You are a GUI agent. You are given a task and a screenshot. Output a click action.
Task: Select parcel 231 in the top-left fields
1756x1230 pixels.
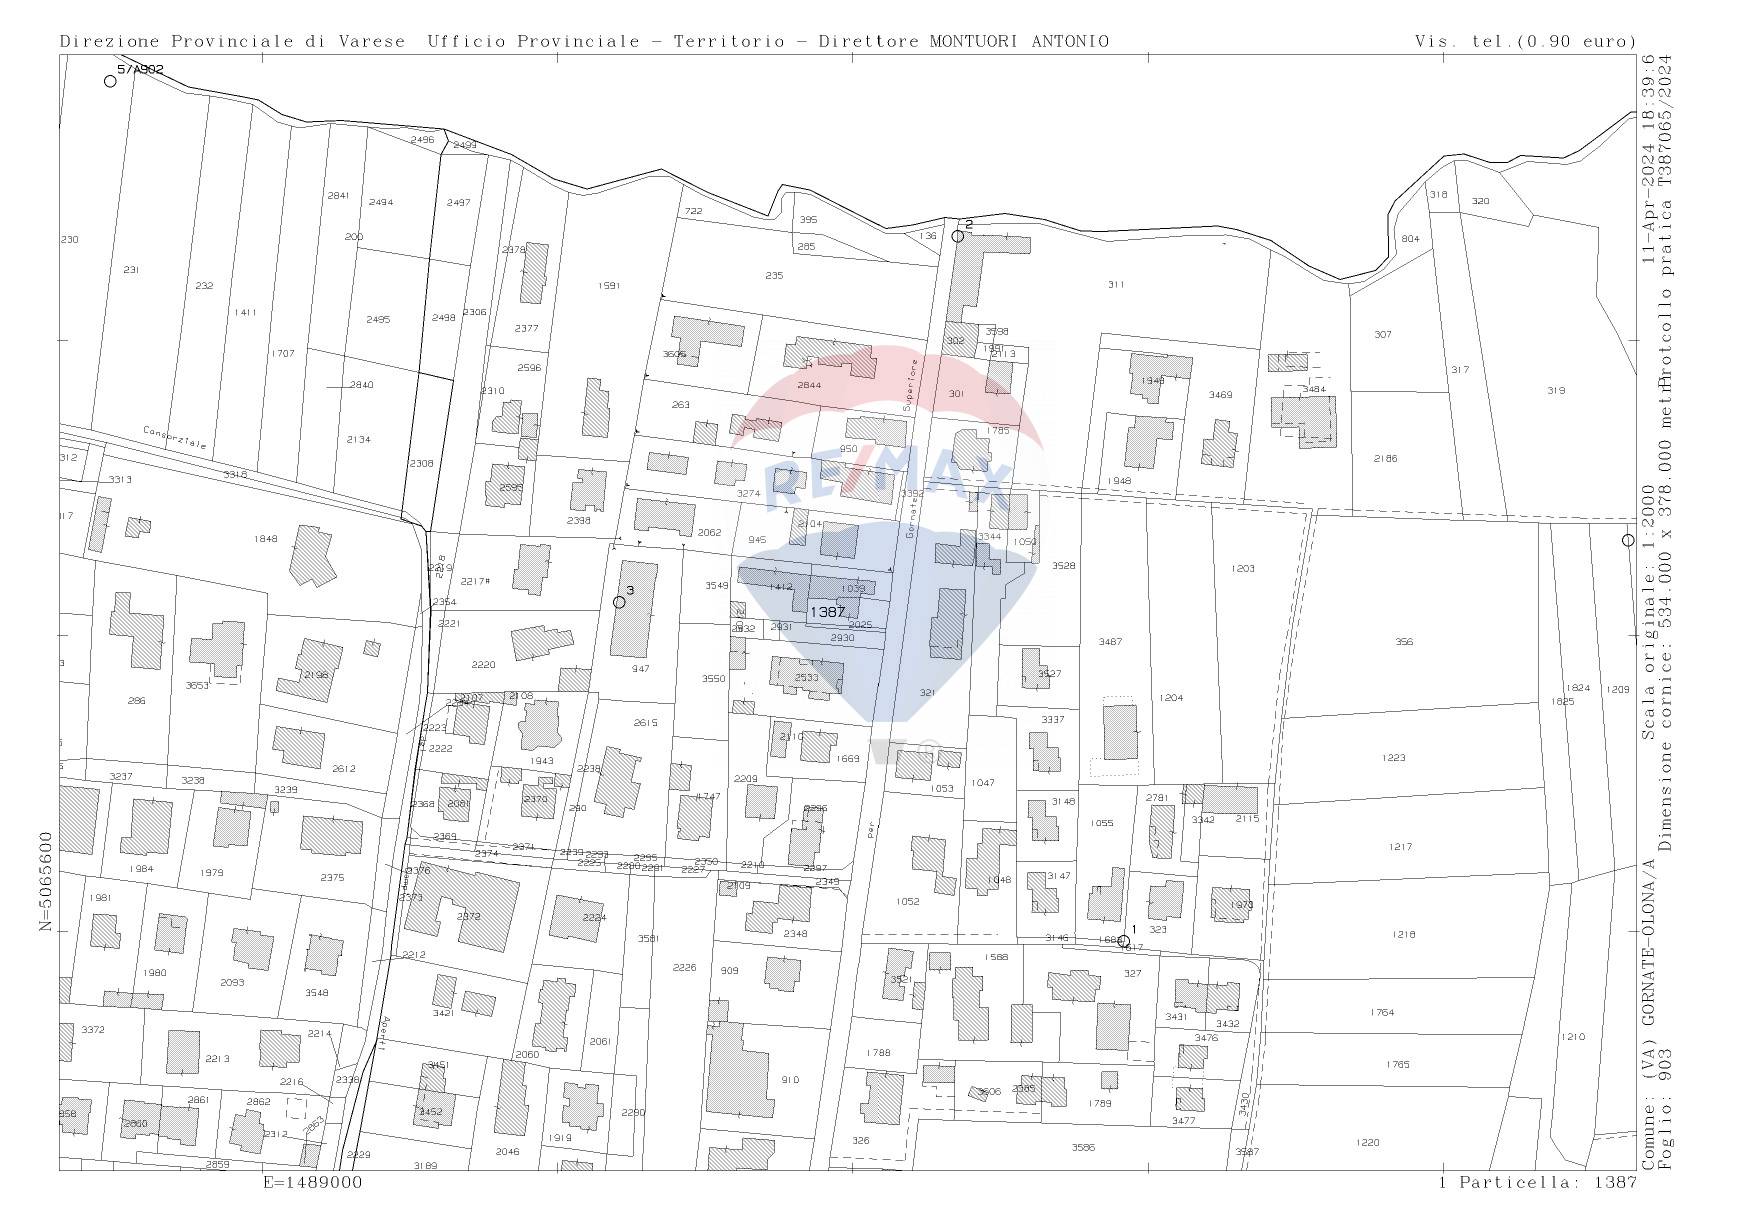click(x=131, y=270)
